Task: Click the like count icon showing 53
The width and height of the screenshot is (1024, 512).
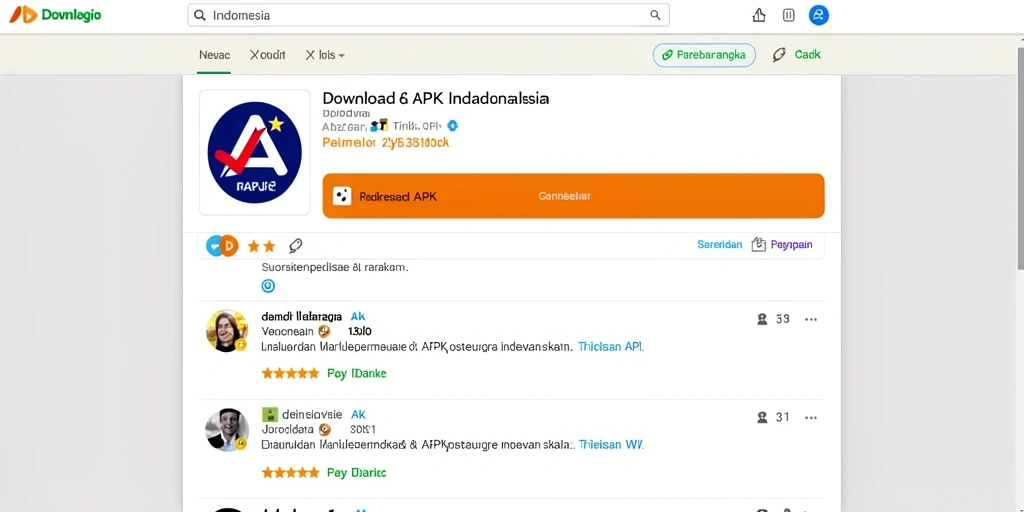Action: click(x=761, y=319)
